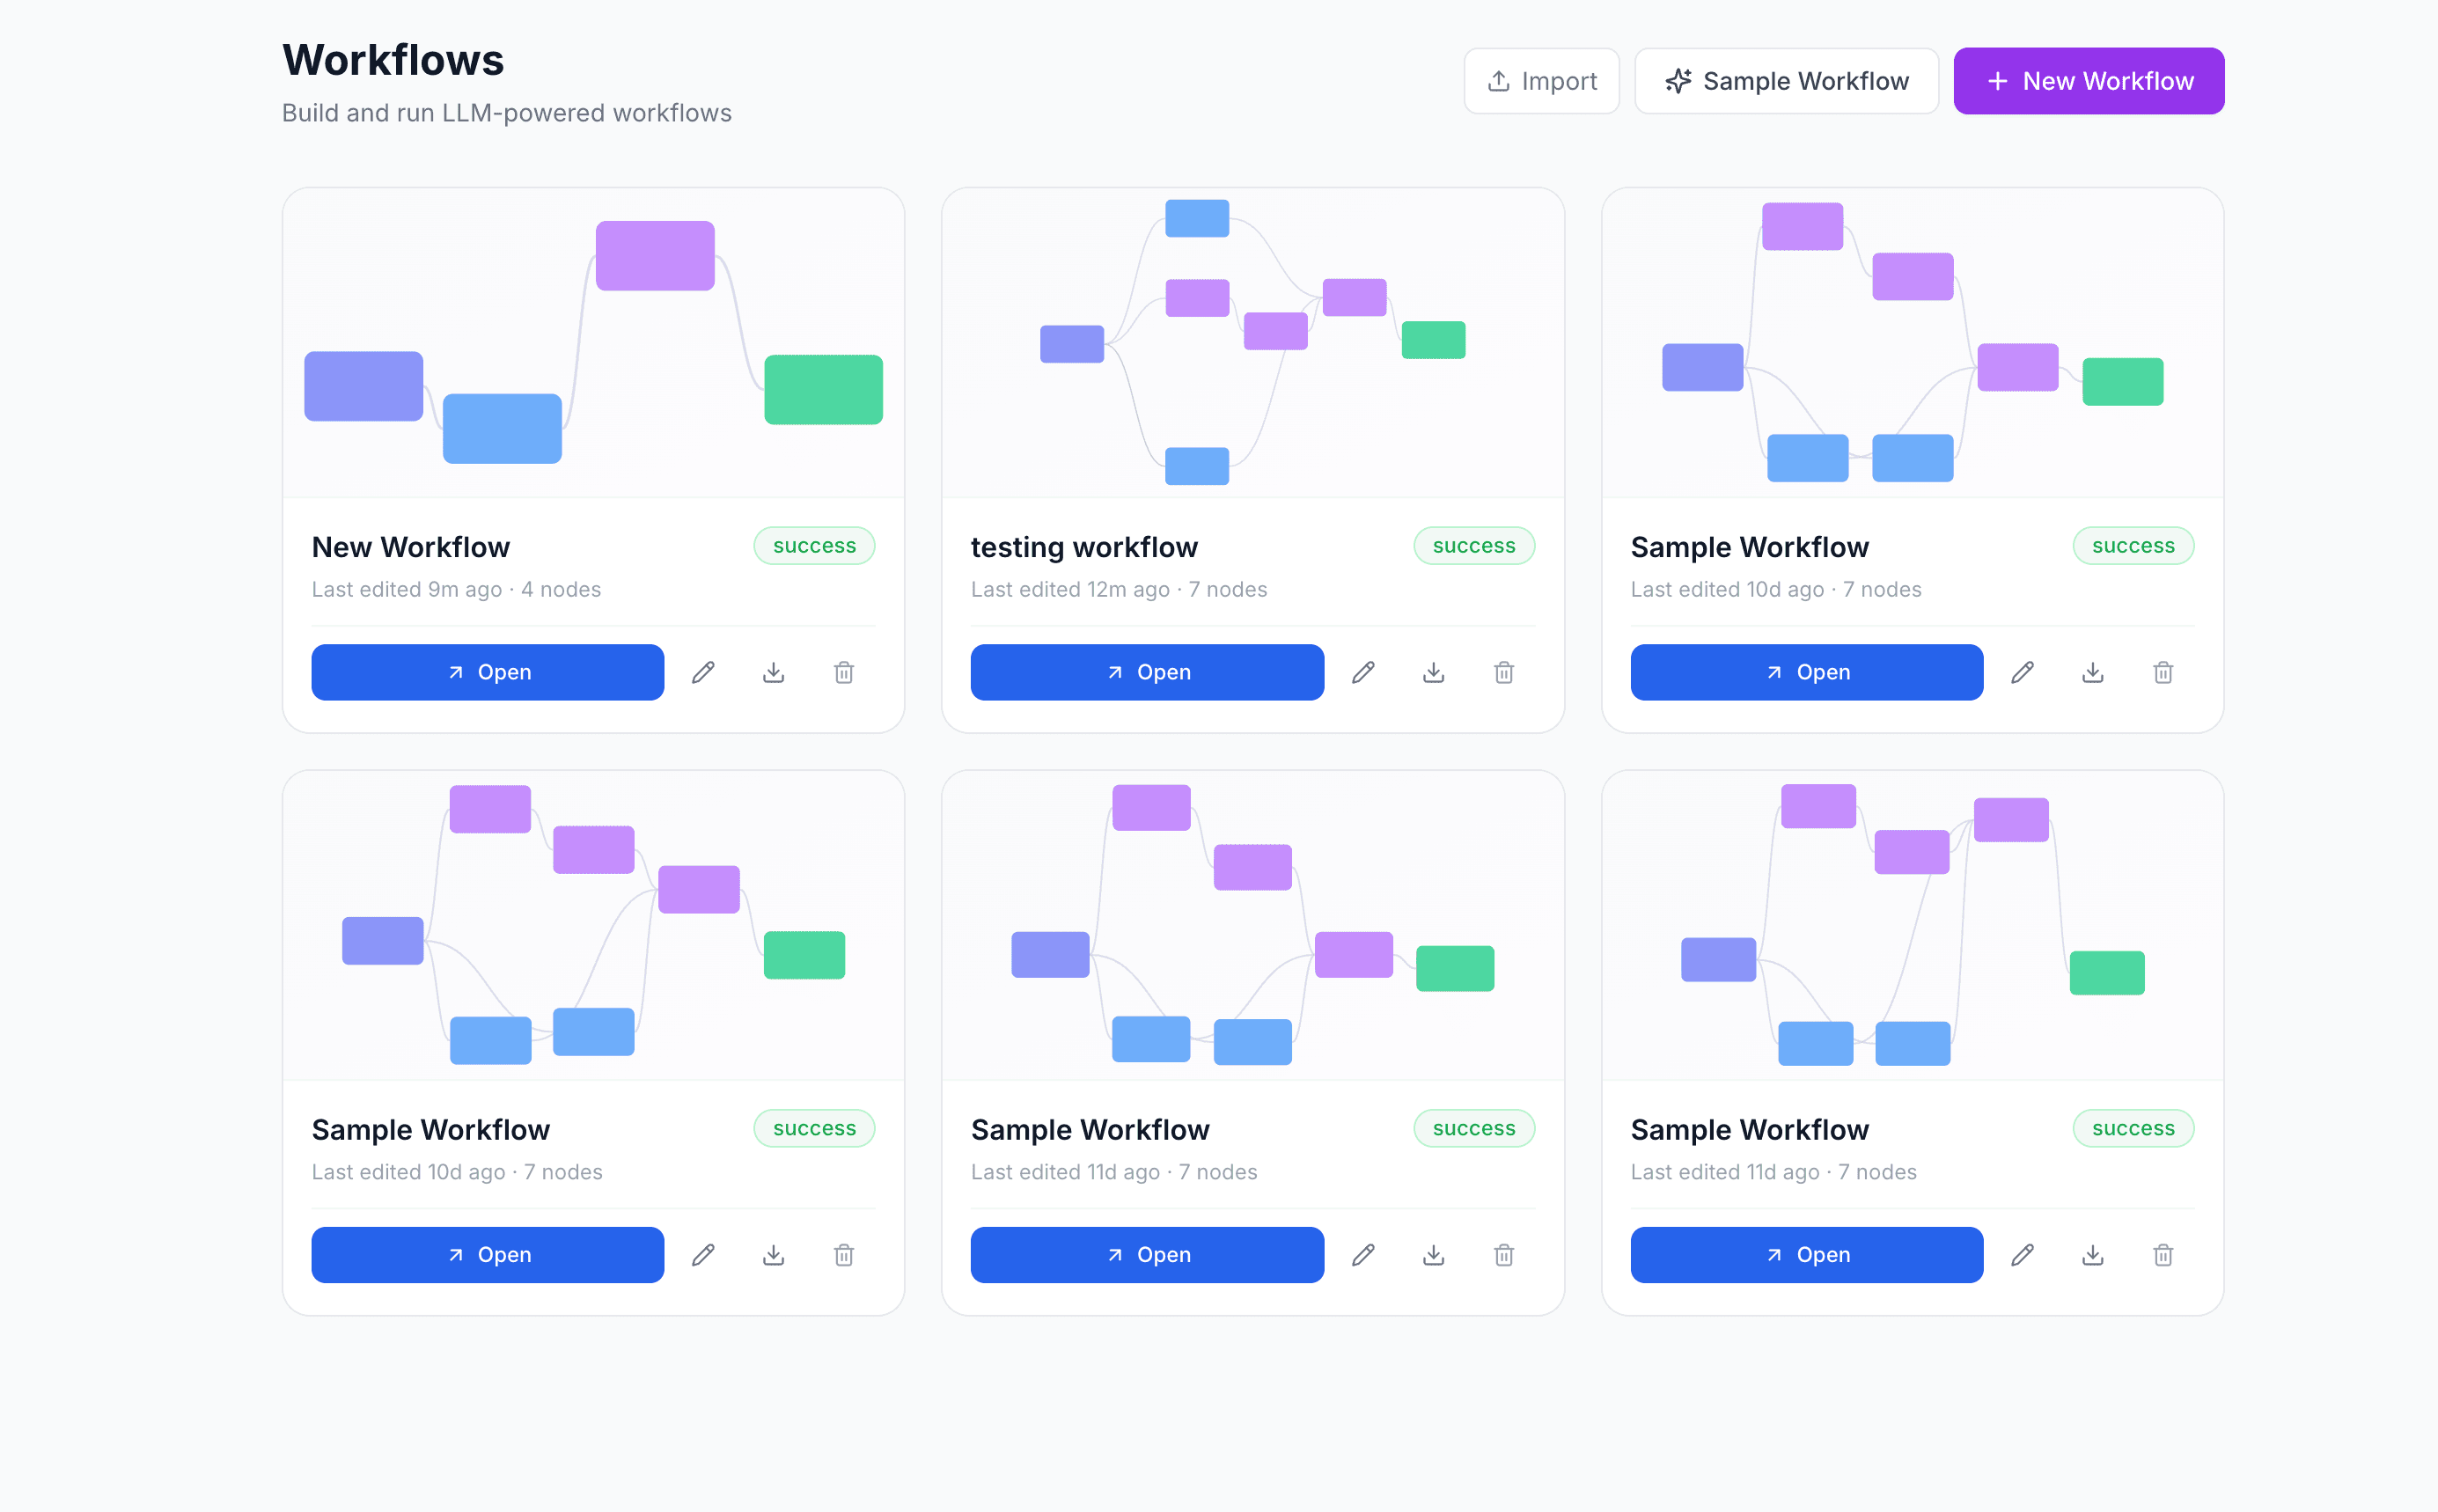Remove testing workflow using trash icon
Image resolution: width=2438 pixels, height=1512 pixels.
(x=1504, y=672)
